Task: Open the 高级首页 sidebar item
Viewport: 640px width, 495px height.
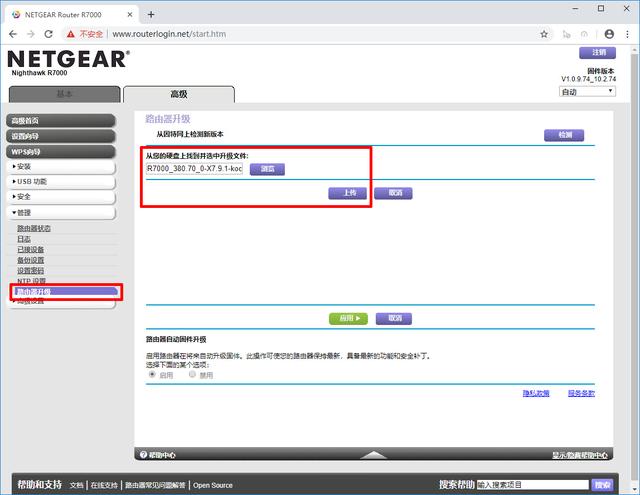Action: tap(61, 121)
